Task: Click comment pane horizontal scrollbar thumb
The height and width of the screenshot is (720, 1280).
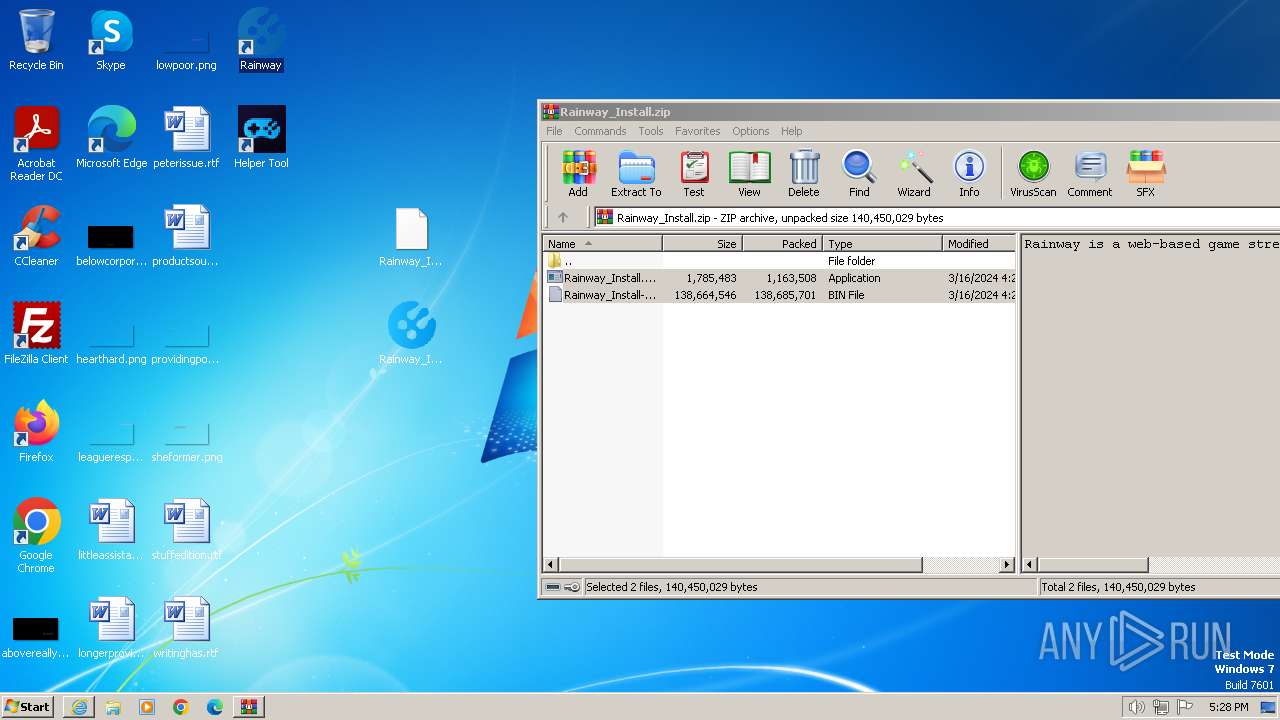Action: click(1093, 565)
